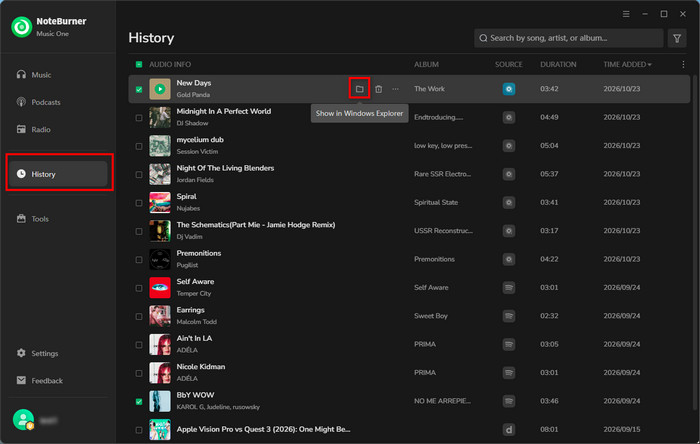Click the NoteBurner logo icon
The height and width of the screenshot is (444, 700).
click(x=21, y=27)
